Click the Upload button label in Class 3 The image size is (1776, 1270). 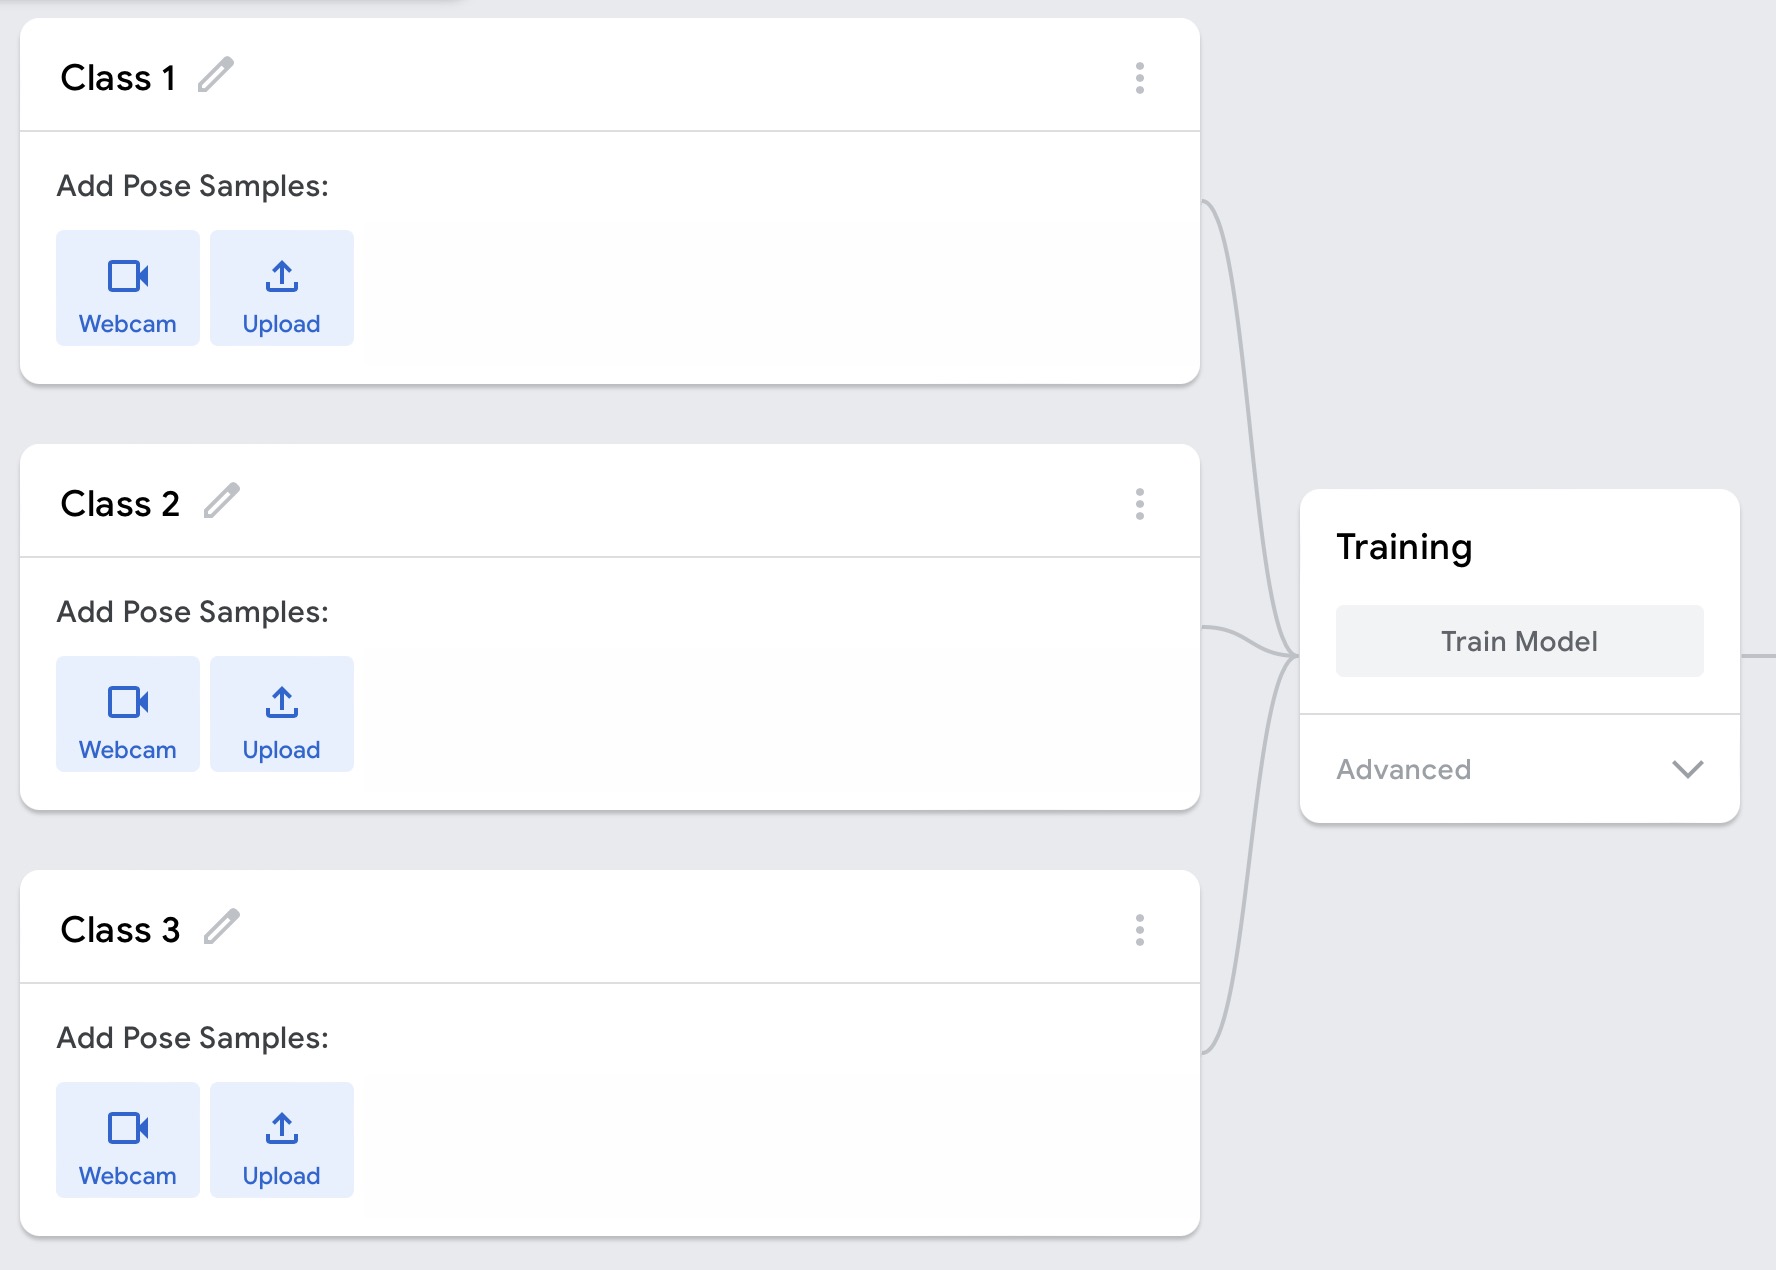point(281,1175)
